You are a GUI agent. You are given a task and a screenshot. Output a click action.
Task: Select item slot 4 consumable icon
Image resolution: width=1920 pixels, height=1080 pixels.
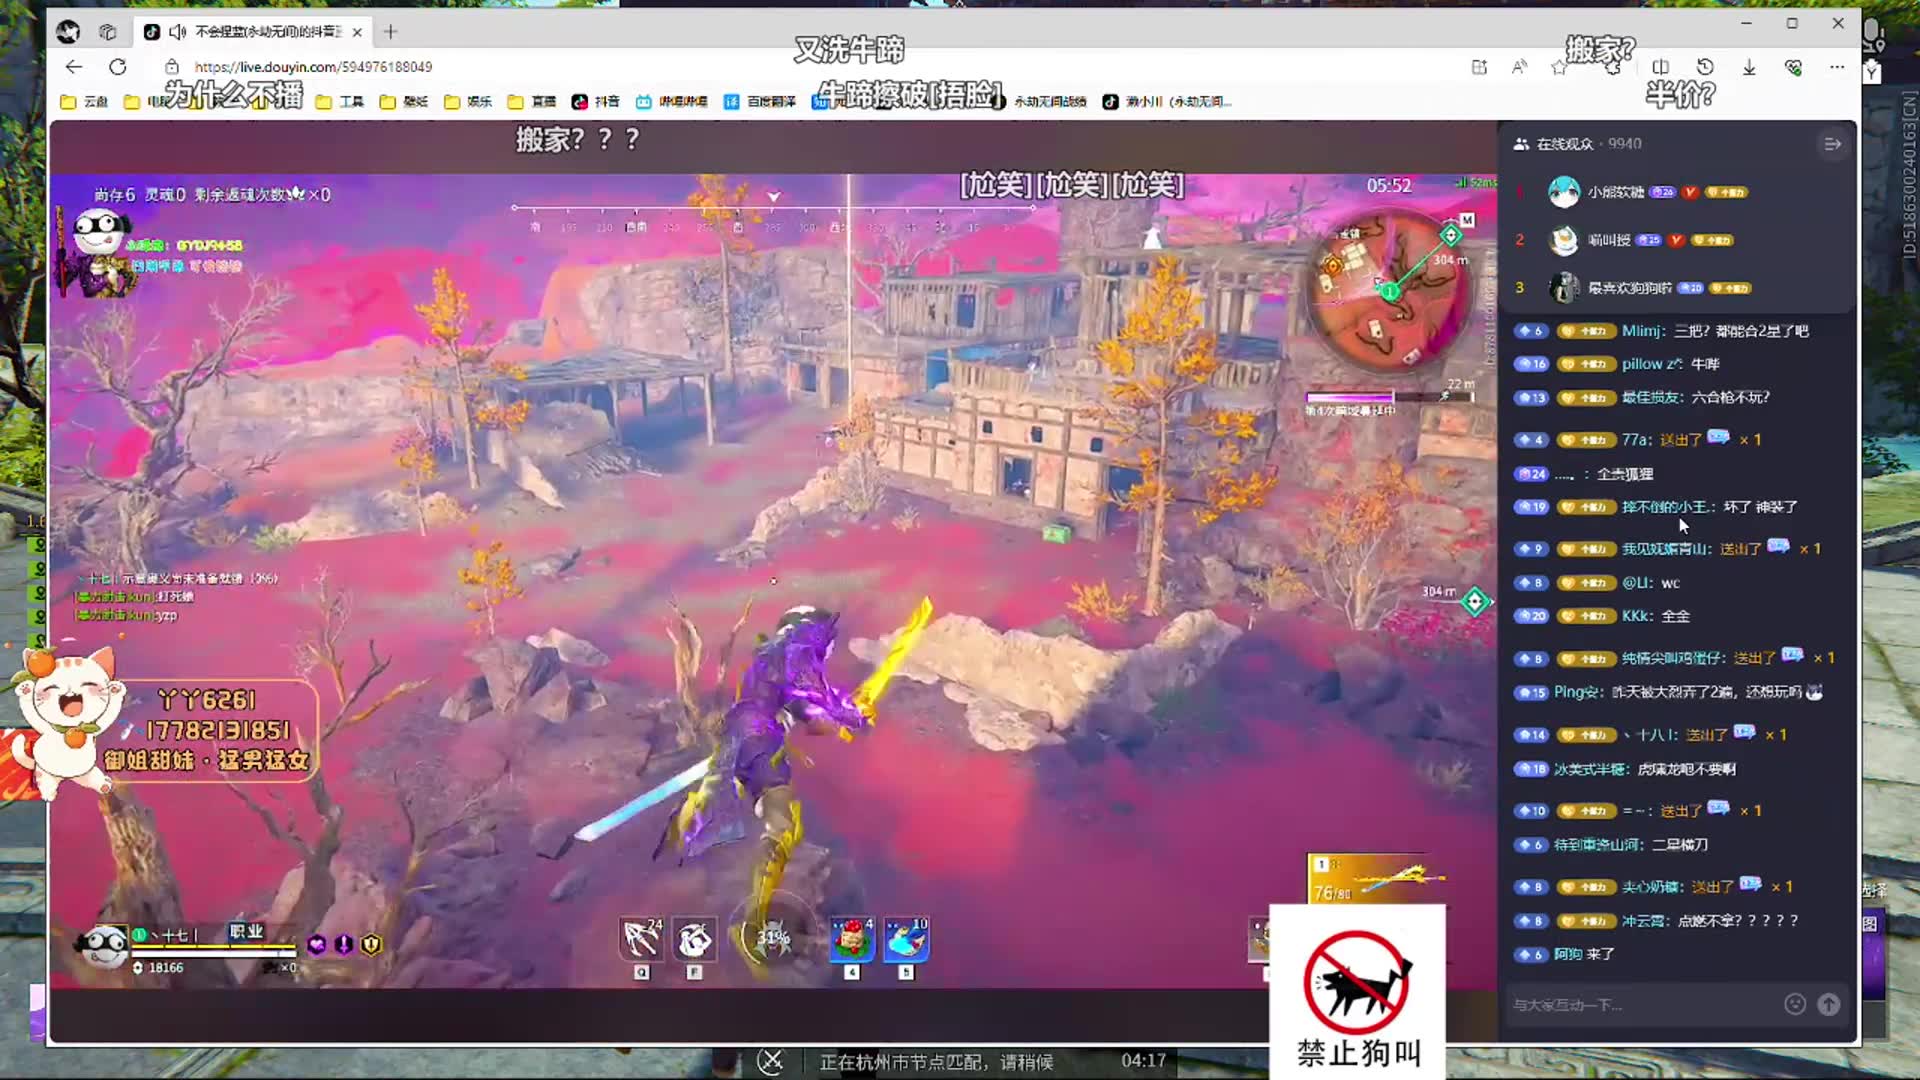(852, 939)
